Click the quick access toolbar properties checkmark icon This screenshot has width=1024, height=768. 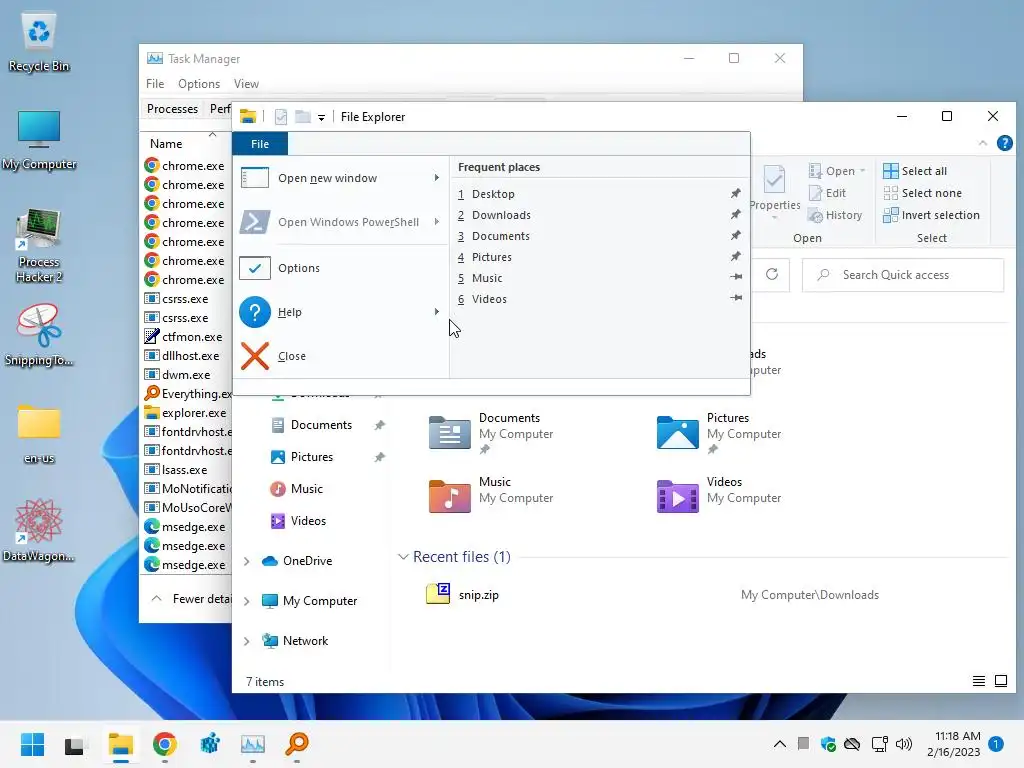[x=281, y=117]
